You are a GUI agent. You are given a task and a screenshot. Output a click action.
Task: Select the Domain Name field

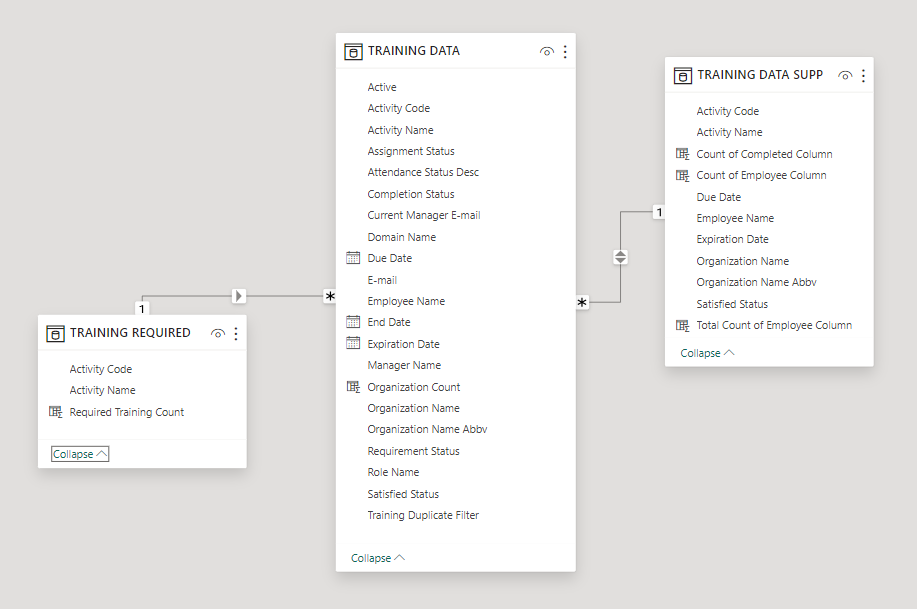[x=401, y=237]
